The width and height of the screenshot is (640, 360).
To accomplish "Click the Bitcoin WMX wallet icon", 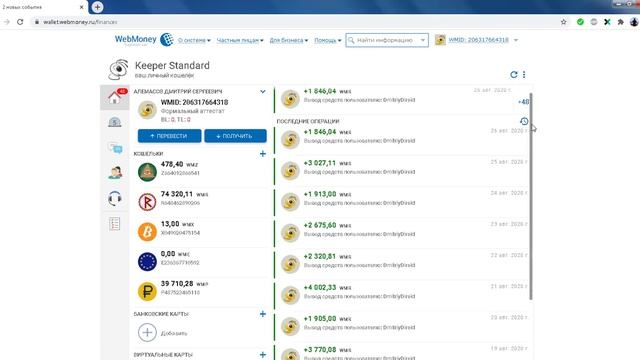I will [147, 232].
